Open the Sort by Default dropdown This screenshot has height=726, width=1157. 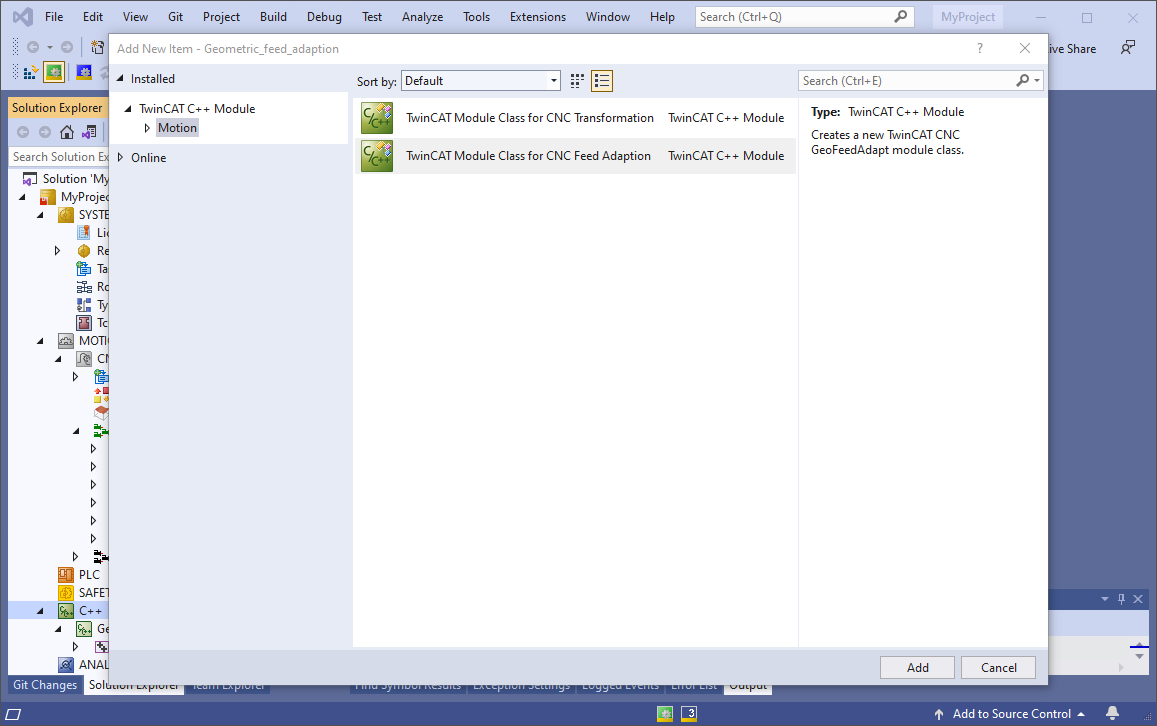pos(480,81)
